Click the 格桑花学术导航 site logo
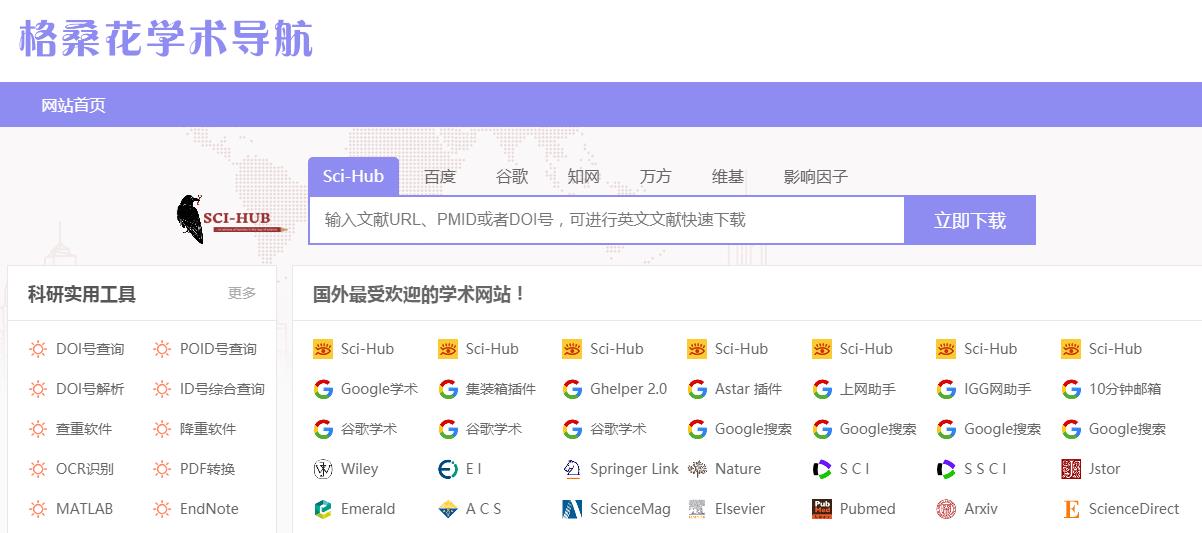The width and height of the screenshot is (1202, 533). click(166, 37)
